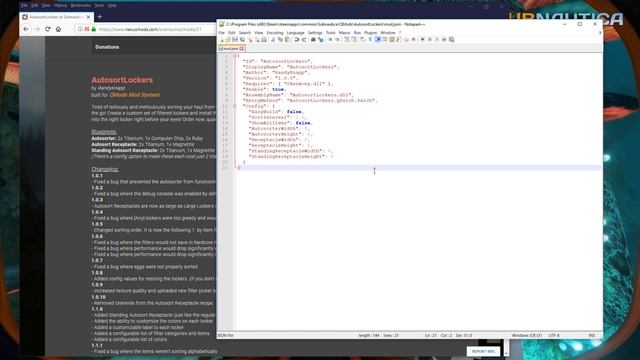
Task: Open the Encoding menu in Notepad++
Action: click(x=275, y=33)
